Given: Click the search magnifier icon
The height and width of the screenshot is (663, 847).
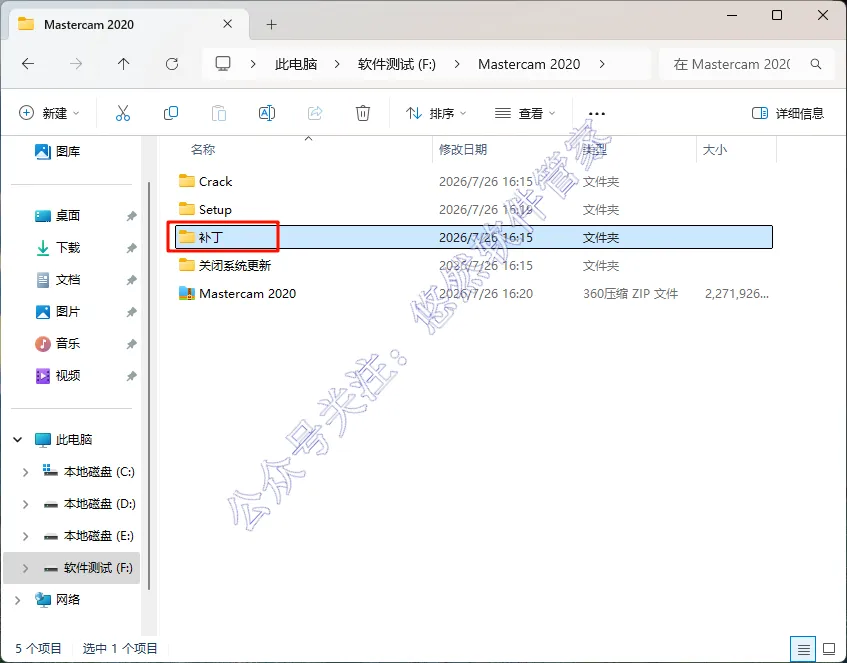Looking at the screenshot, I should pos(816,64).
